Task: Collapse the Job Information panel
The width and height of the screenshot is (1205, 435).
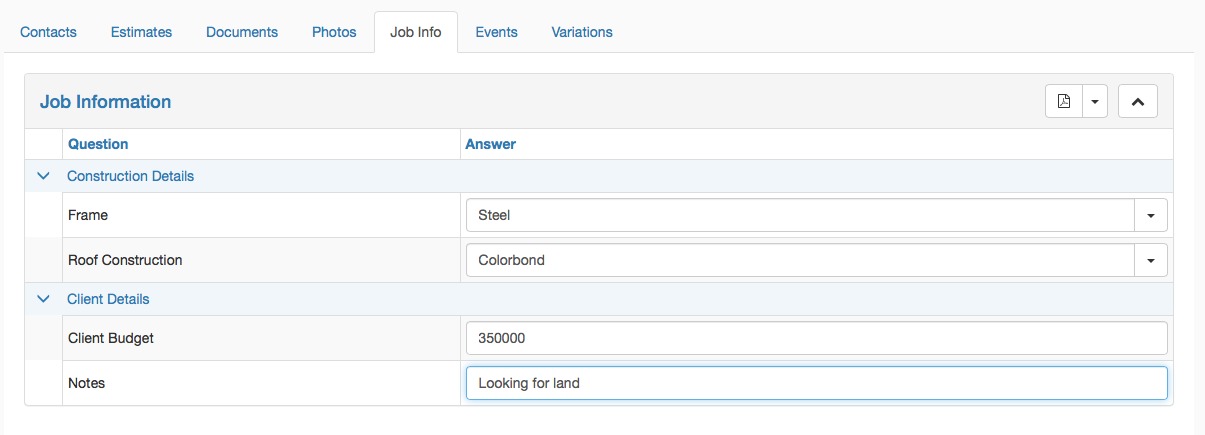Action: coord(1138,101)
